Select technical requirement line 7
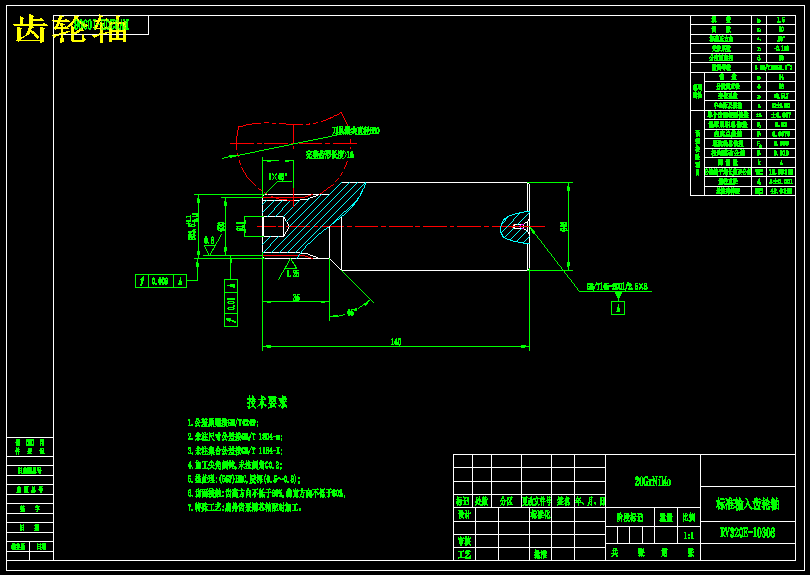810x575 pixels. click(245, 507)
